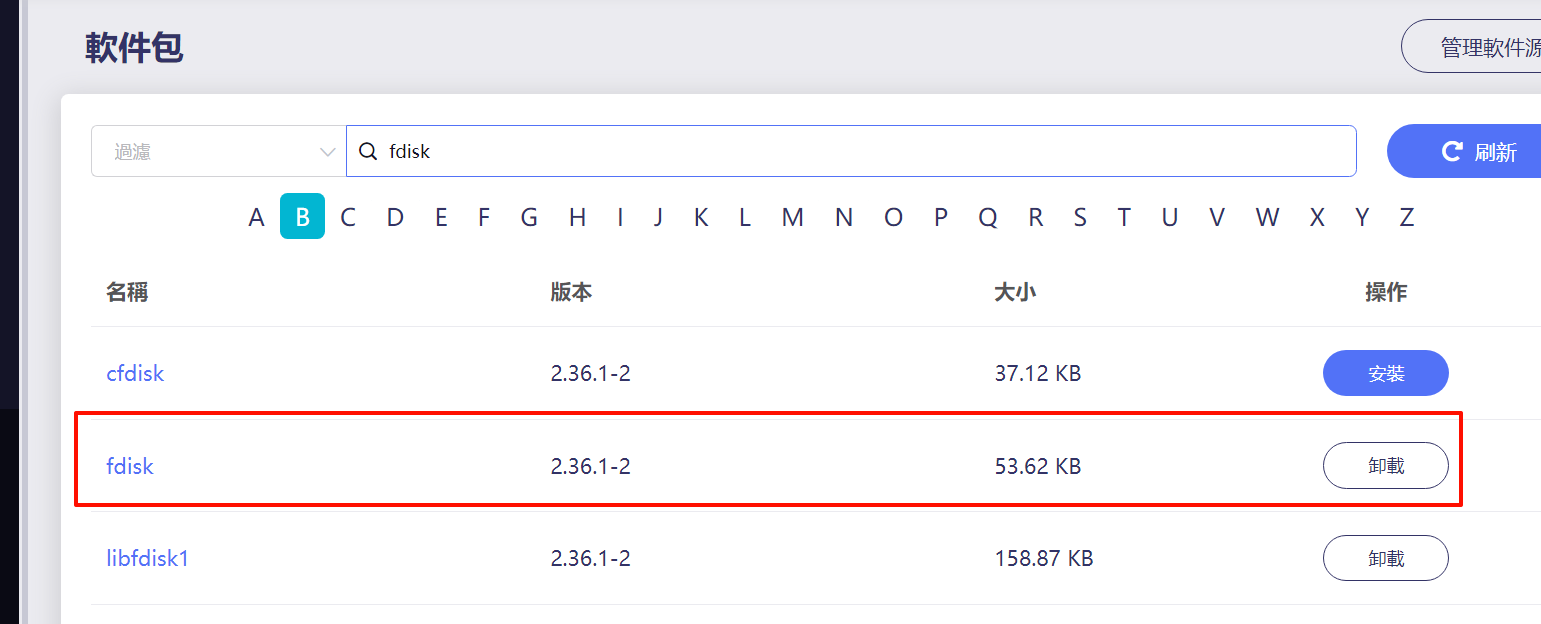Screen dimensions: 1541x624
Task: Open the 過濾 filter dropdown
Action: pos(218,151)
